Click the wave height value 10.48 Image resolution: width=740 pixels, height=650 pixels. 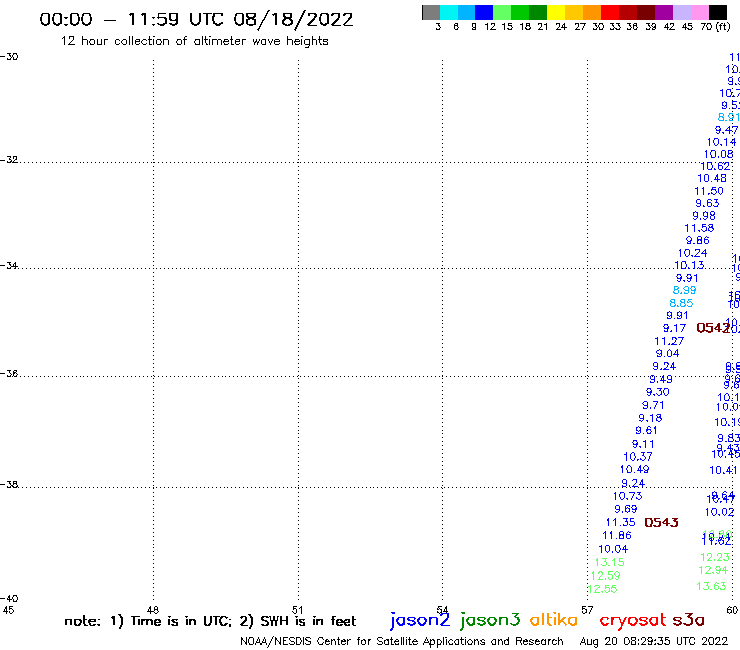pos(712,178)
